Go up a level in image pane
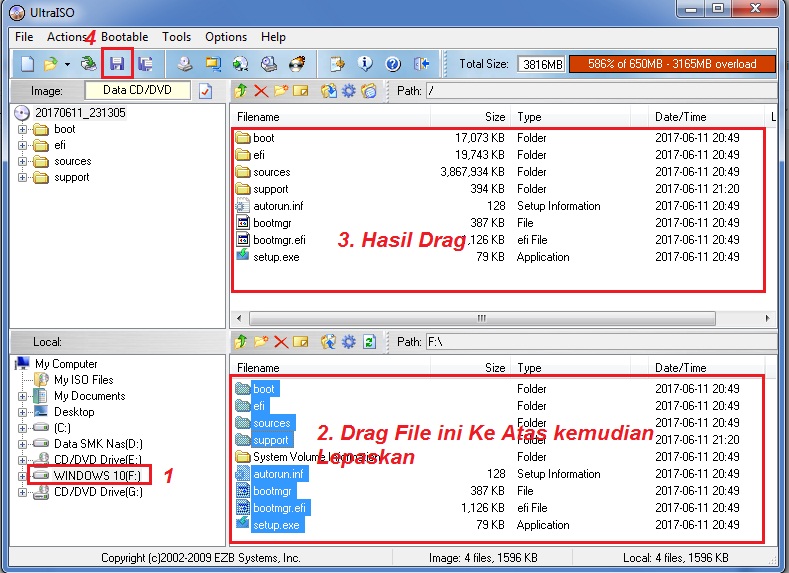This screenshot has width=789, height=573. click(x=241, y=91)
